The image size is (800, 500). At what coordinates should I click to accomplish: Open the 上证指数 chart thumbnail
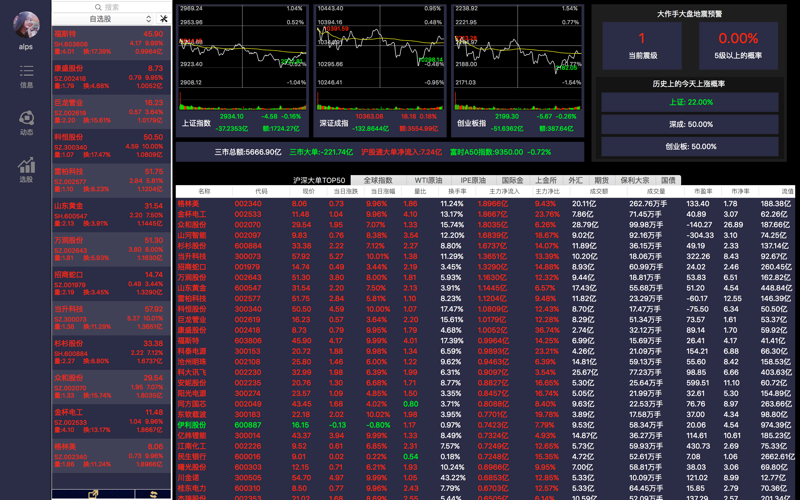[x=242, y=71]
